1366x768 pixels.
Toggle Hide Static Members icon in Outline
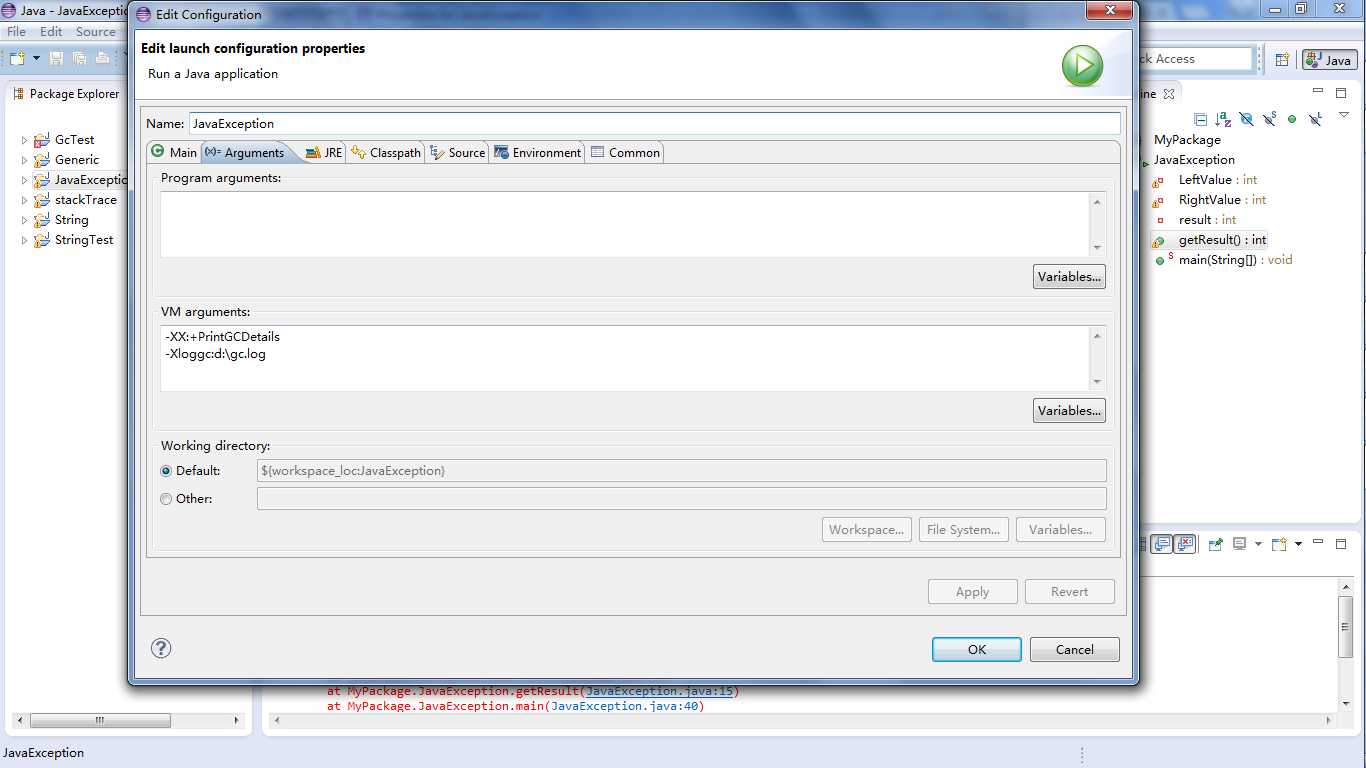point(1269,119)
